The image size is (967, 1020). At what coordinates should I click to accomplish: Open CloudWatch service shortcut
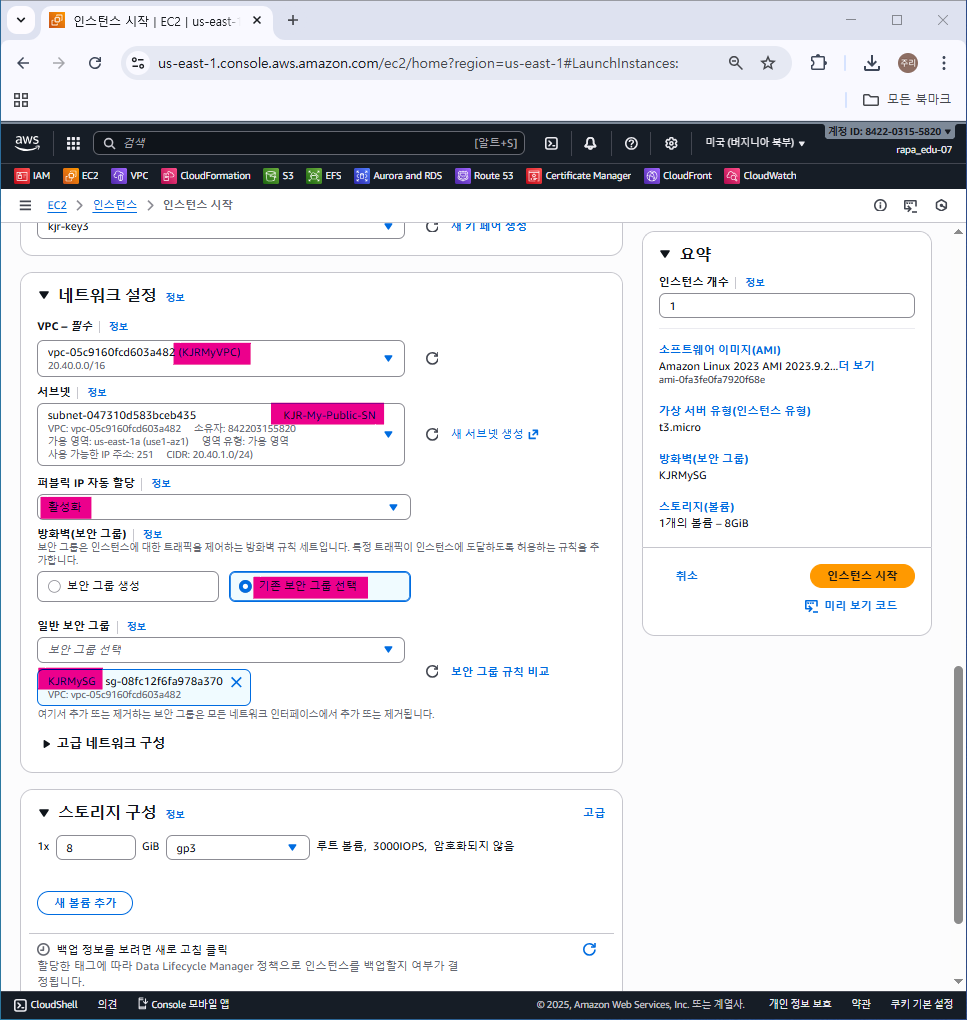(760, 176)
